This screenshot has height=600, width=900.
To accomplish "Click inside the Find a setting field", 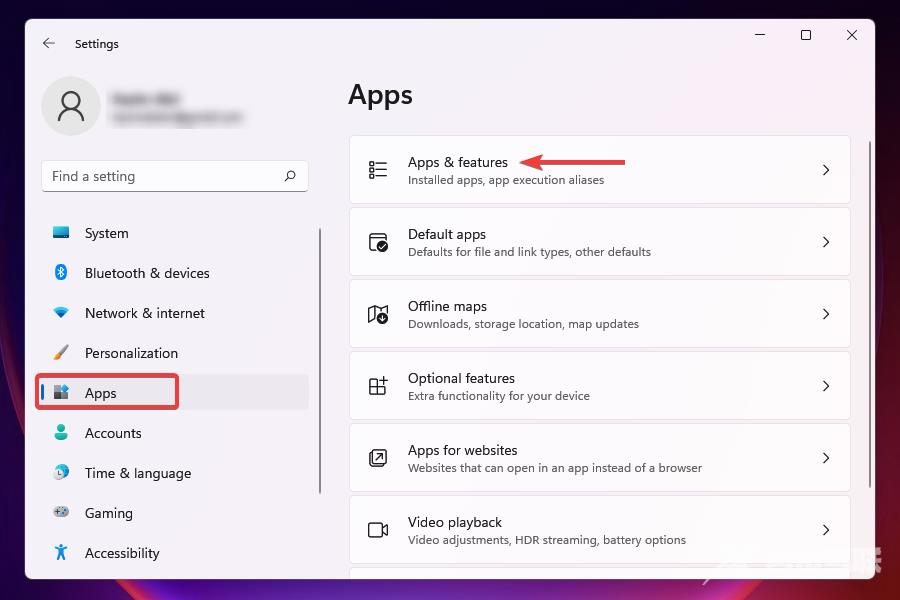I will (150, 176).
